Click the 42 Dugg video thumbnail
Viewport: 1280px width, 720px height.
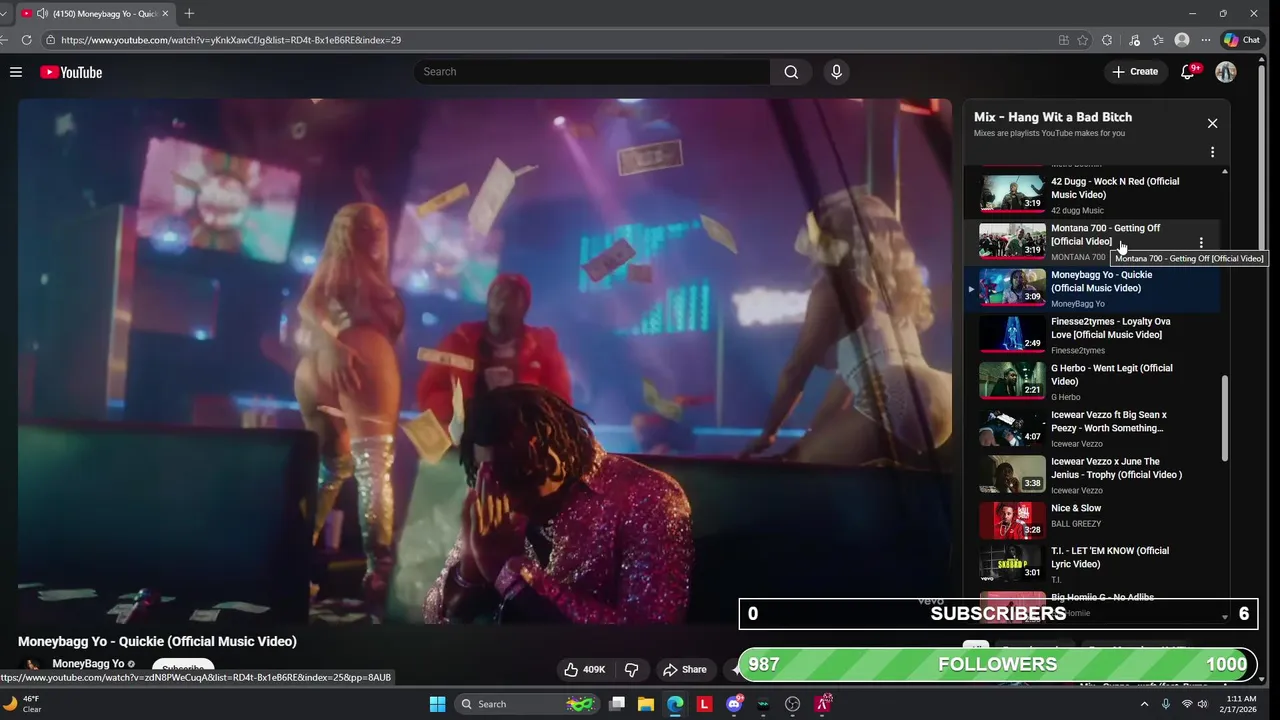pyautogui.click(x=1012, y=194)
